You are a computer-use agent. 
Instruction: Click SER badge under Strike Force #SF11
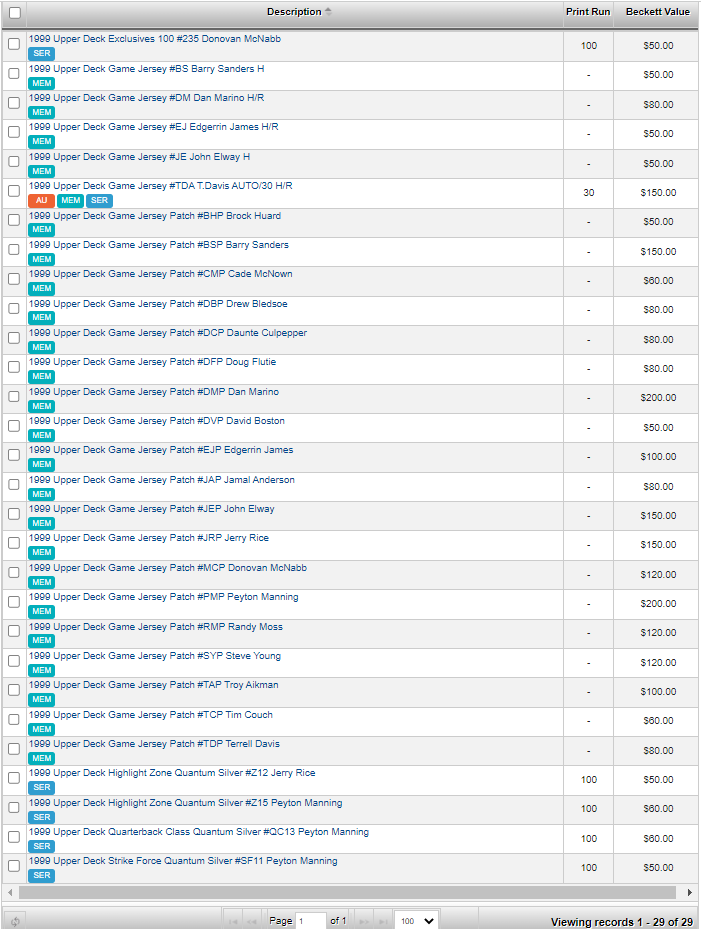[x=41, y=875]
